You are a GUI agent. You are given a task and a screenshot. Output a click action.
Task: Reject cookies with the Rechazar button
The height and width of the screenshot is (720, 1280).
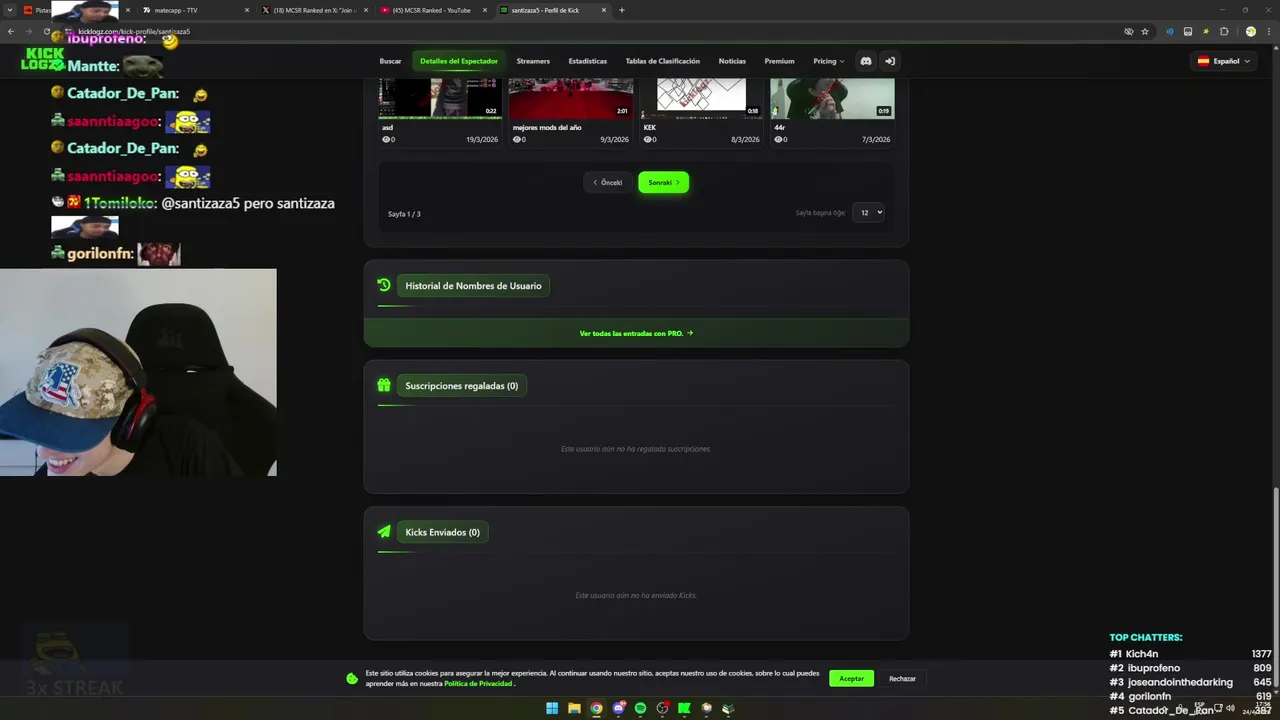pyautogui.click(x=902, y=678)
